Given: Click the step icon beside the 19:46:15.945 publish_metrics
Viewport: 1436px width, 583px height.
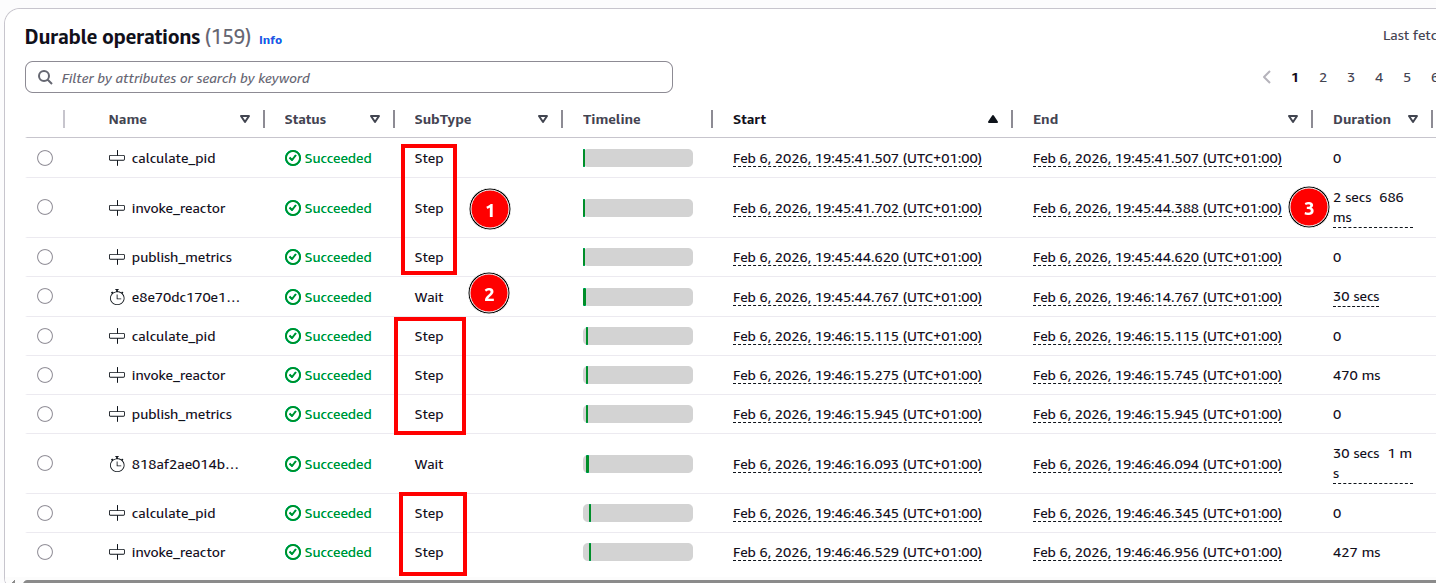Looking at the screenshot, I should pos(117,414).
